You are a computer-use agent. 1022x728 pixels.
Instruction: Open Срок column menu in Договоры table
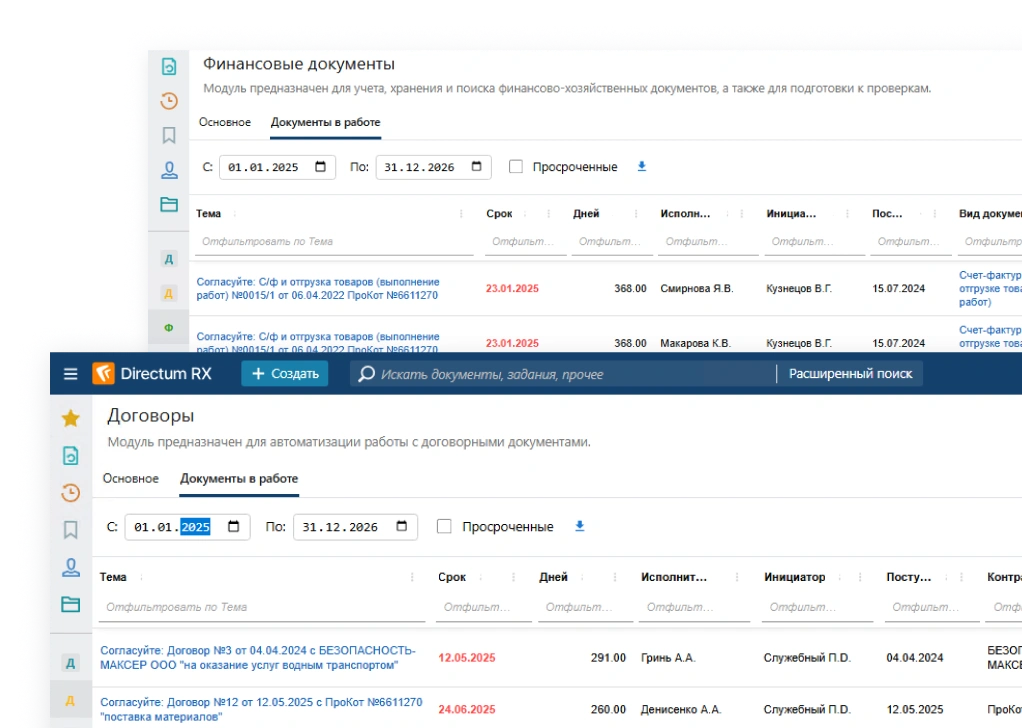(514, 577)
